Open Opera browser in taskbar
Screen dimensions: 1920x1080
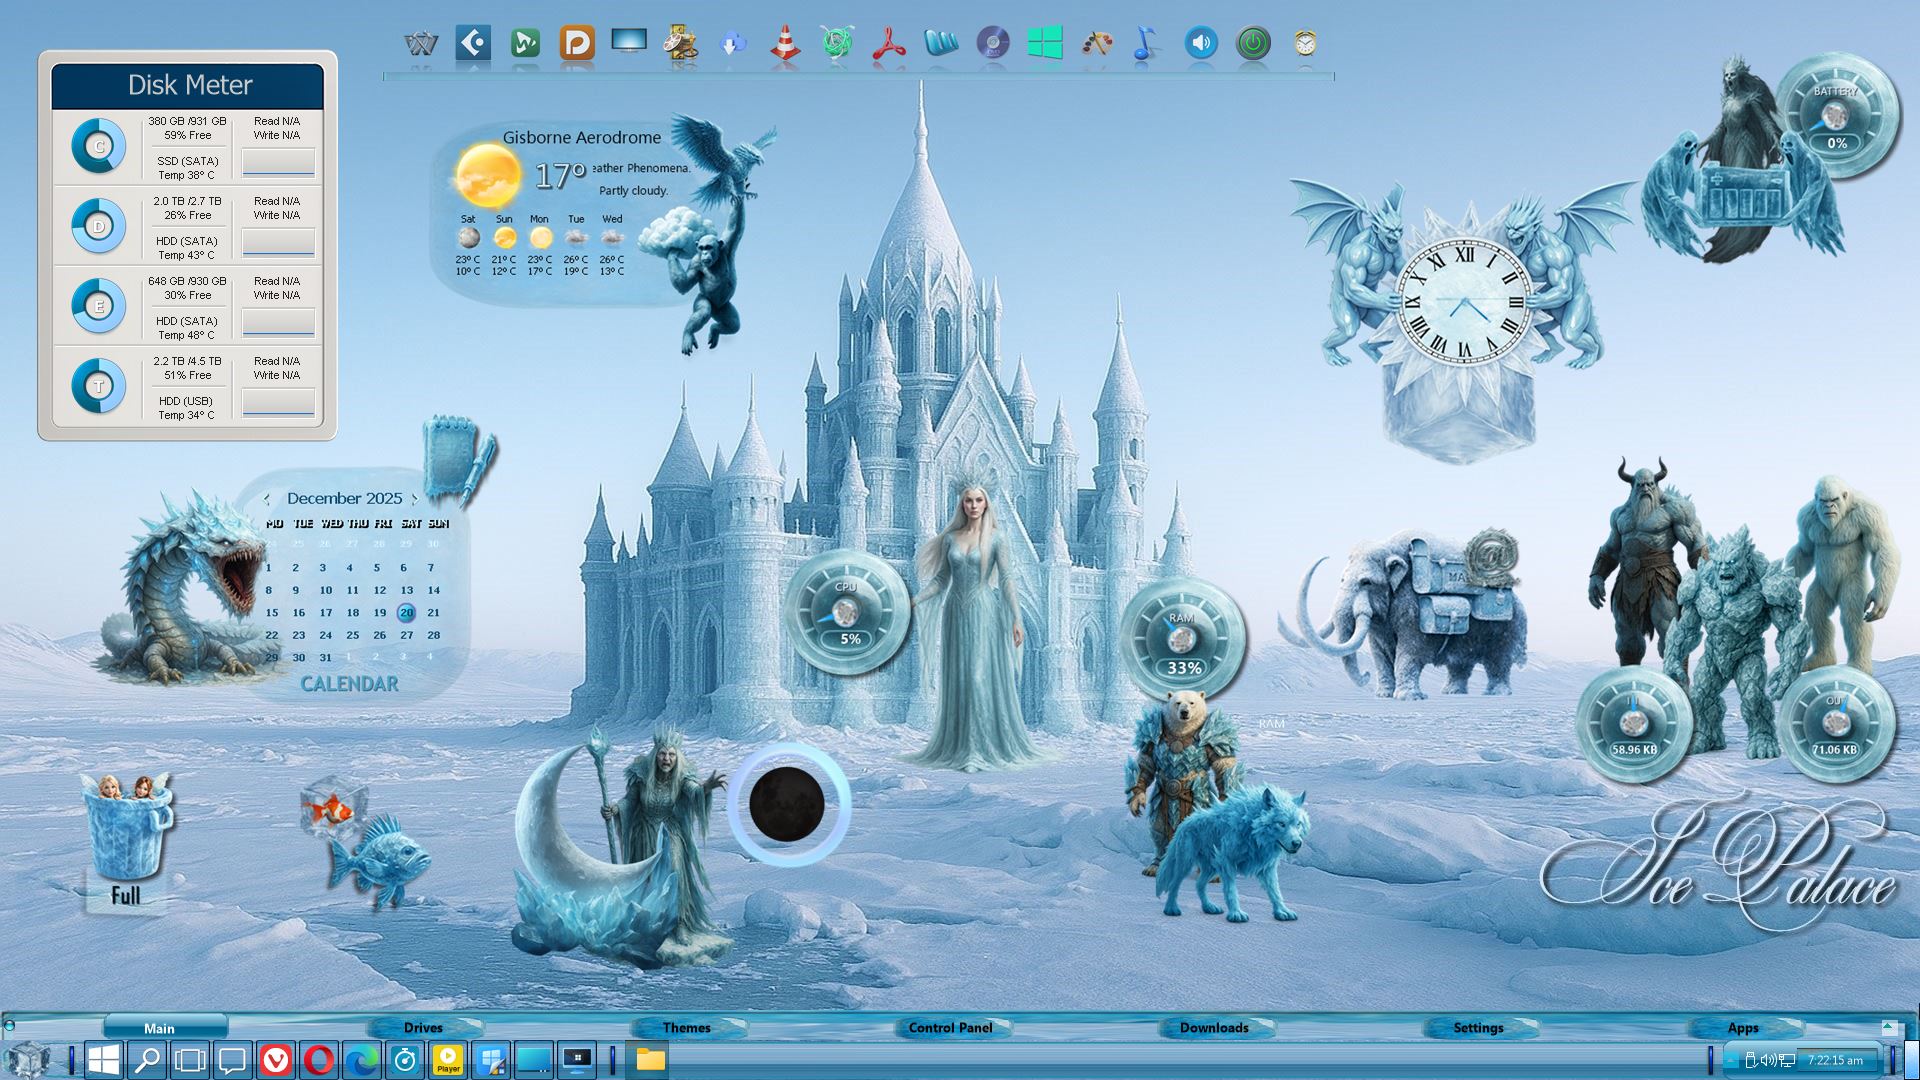(319, 1060)
